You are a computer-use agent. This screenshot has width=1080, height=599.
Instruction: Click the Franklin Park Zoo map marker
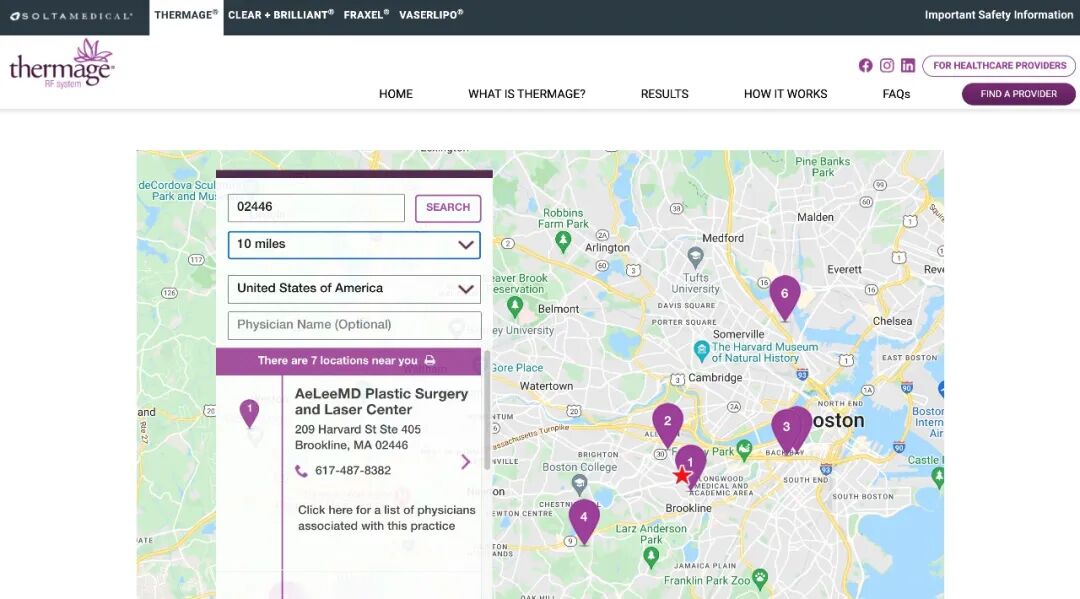760,579
